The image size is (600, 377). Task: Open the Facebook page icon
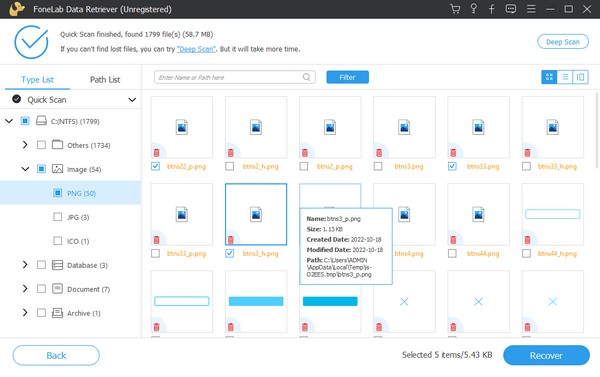point(491,9)
